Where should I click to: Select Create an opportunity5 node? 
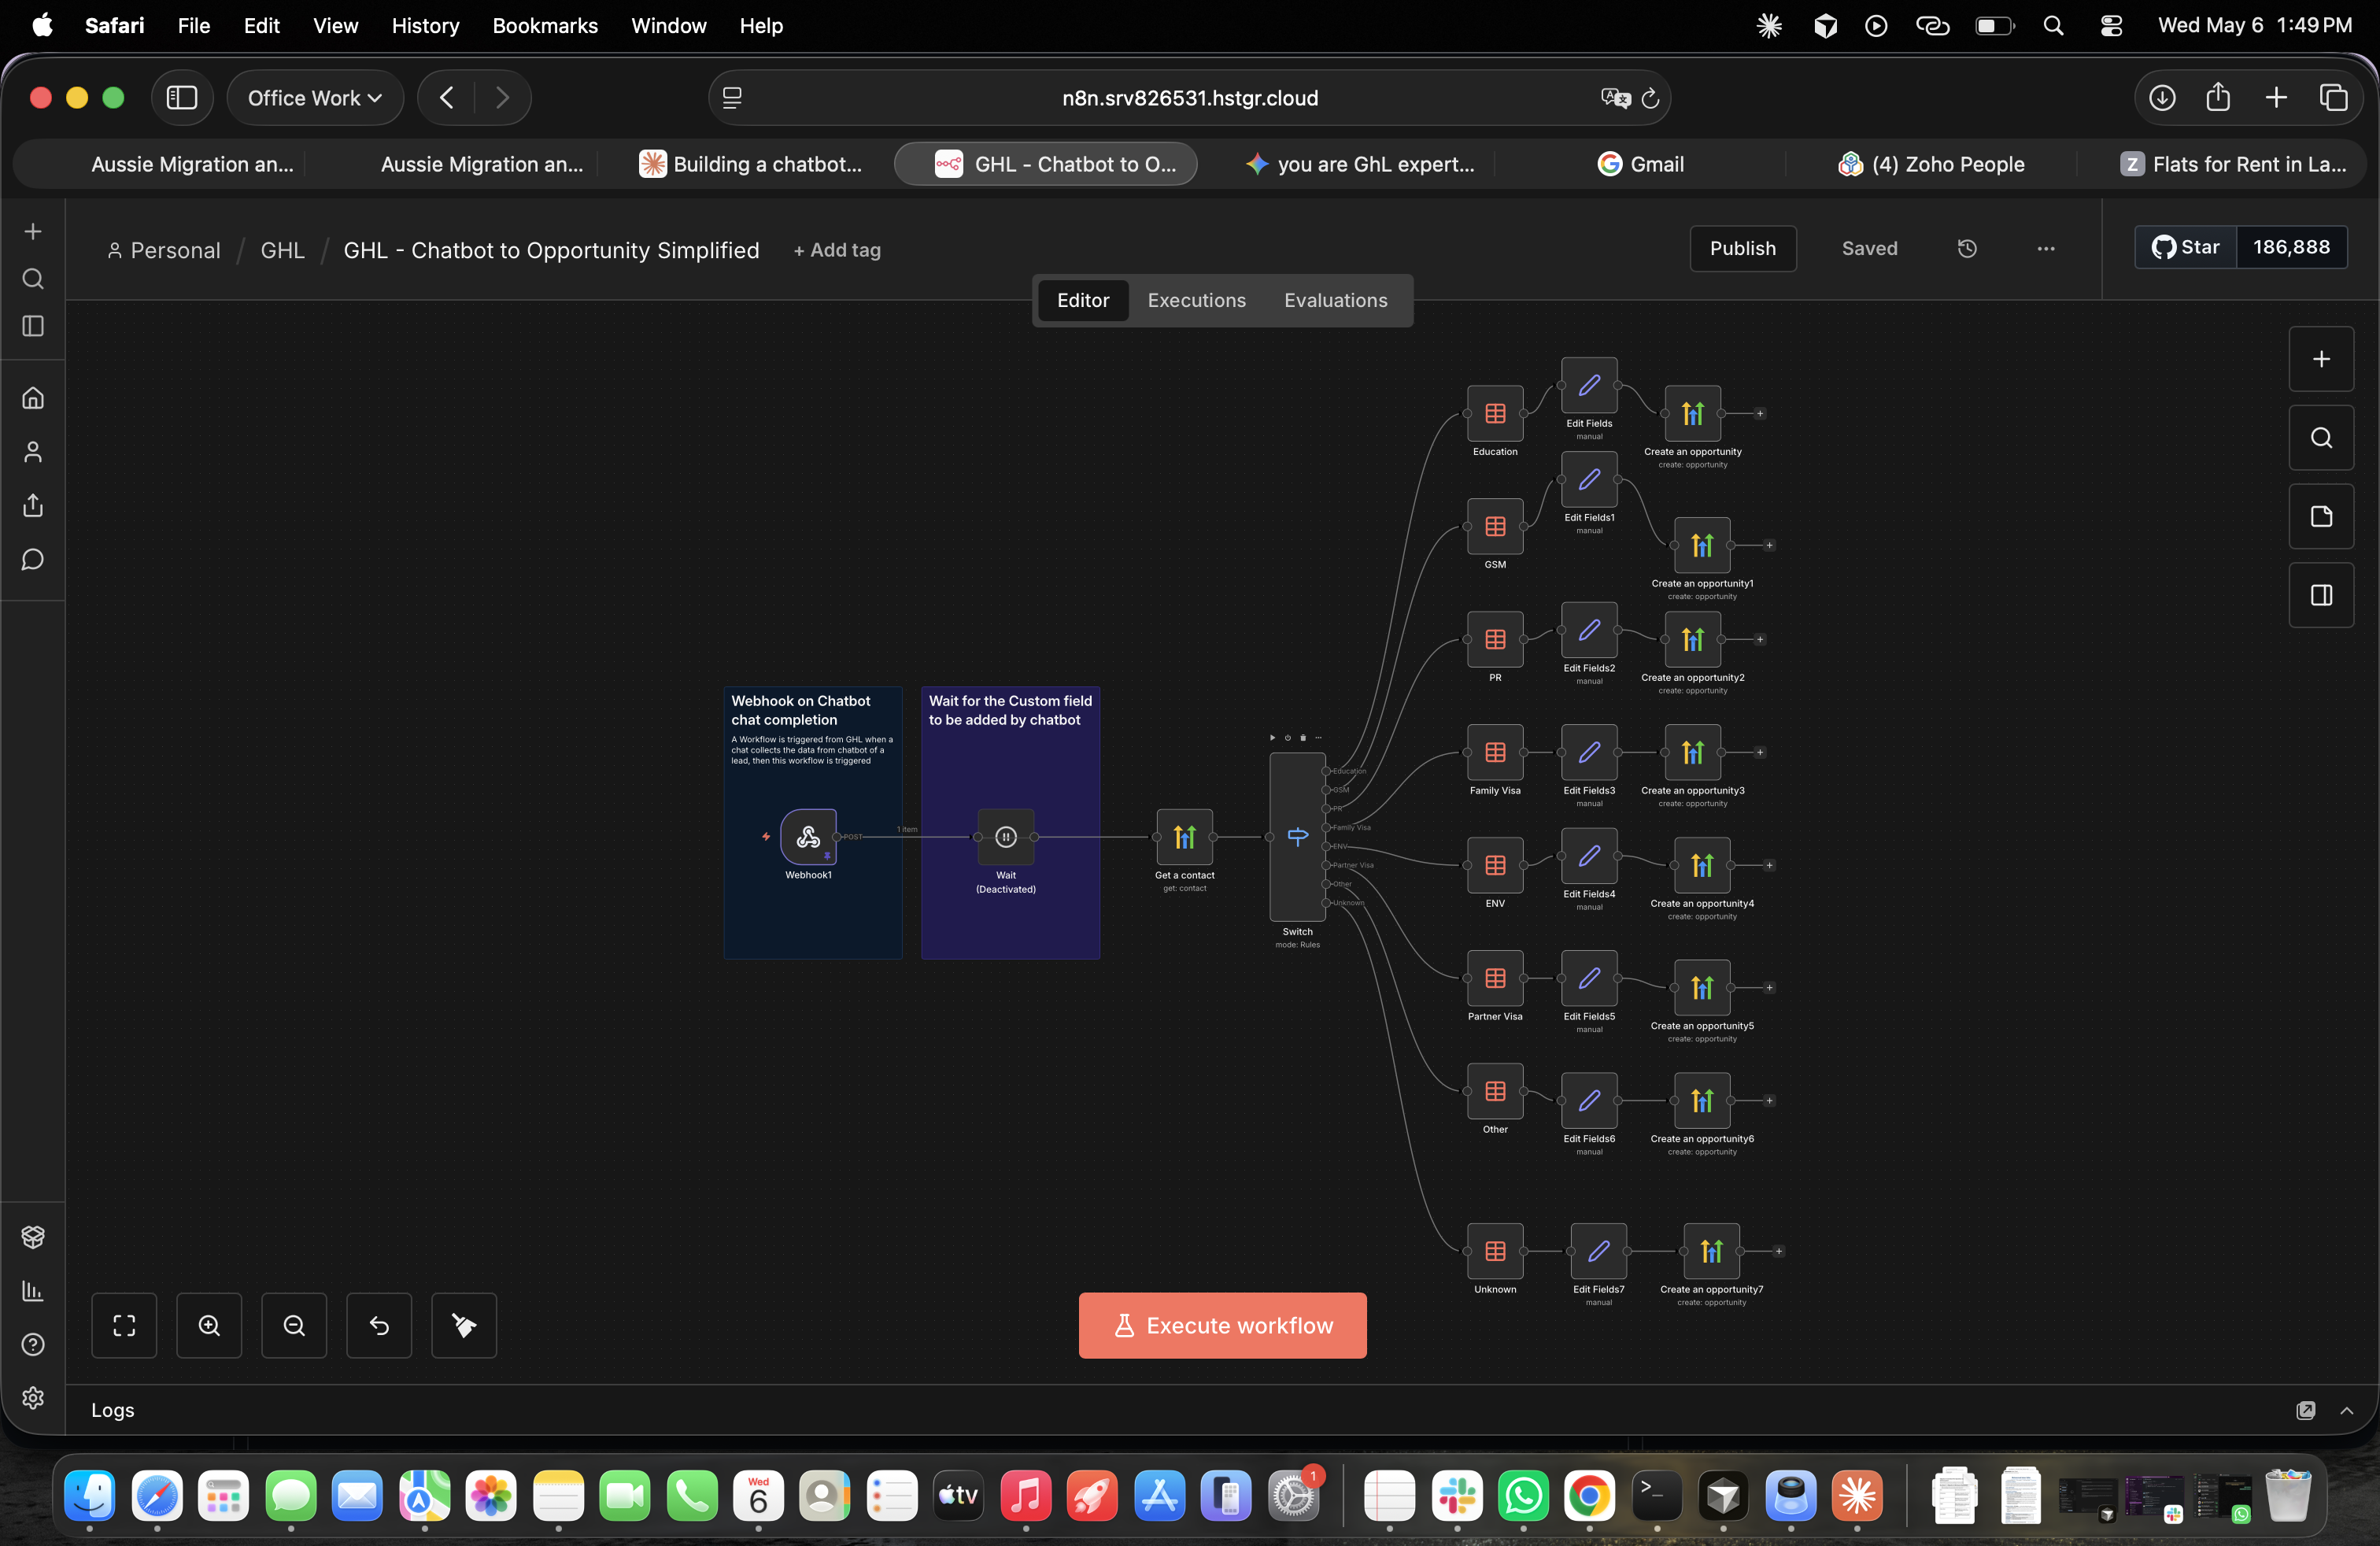click(1702, 987)
